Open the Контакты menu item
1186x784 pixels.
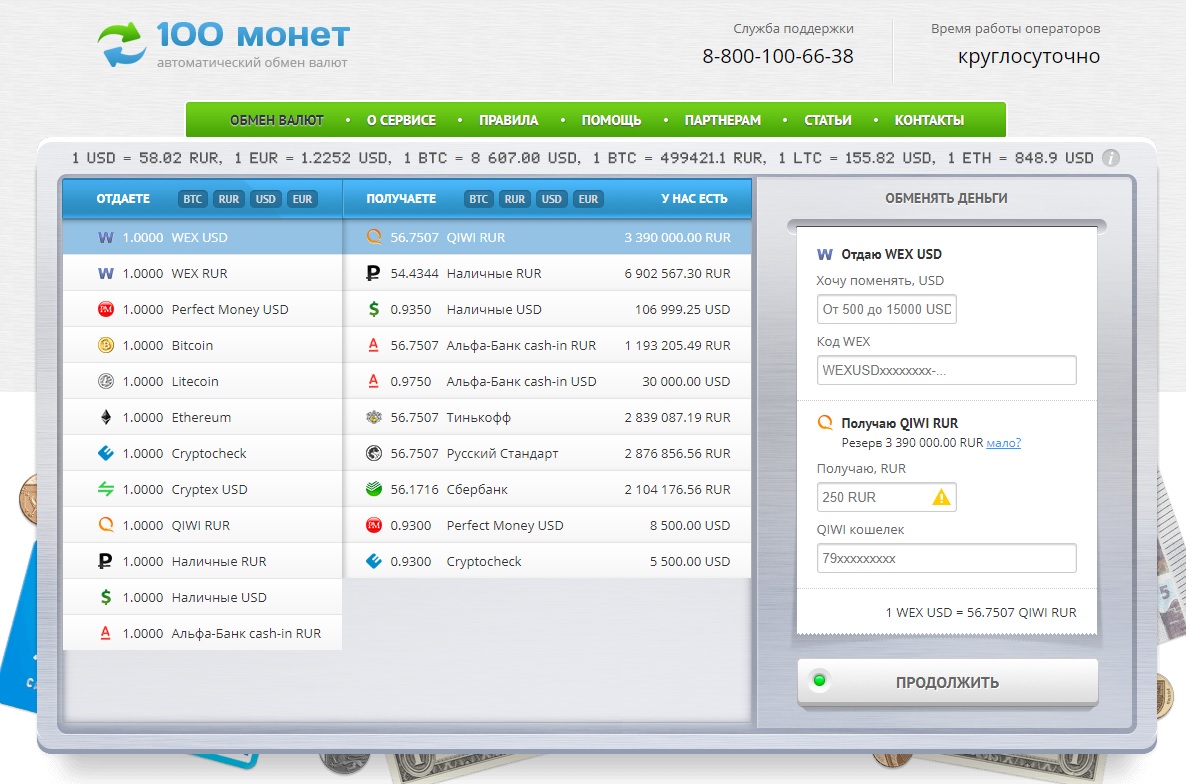click(x=929, y=120)
